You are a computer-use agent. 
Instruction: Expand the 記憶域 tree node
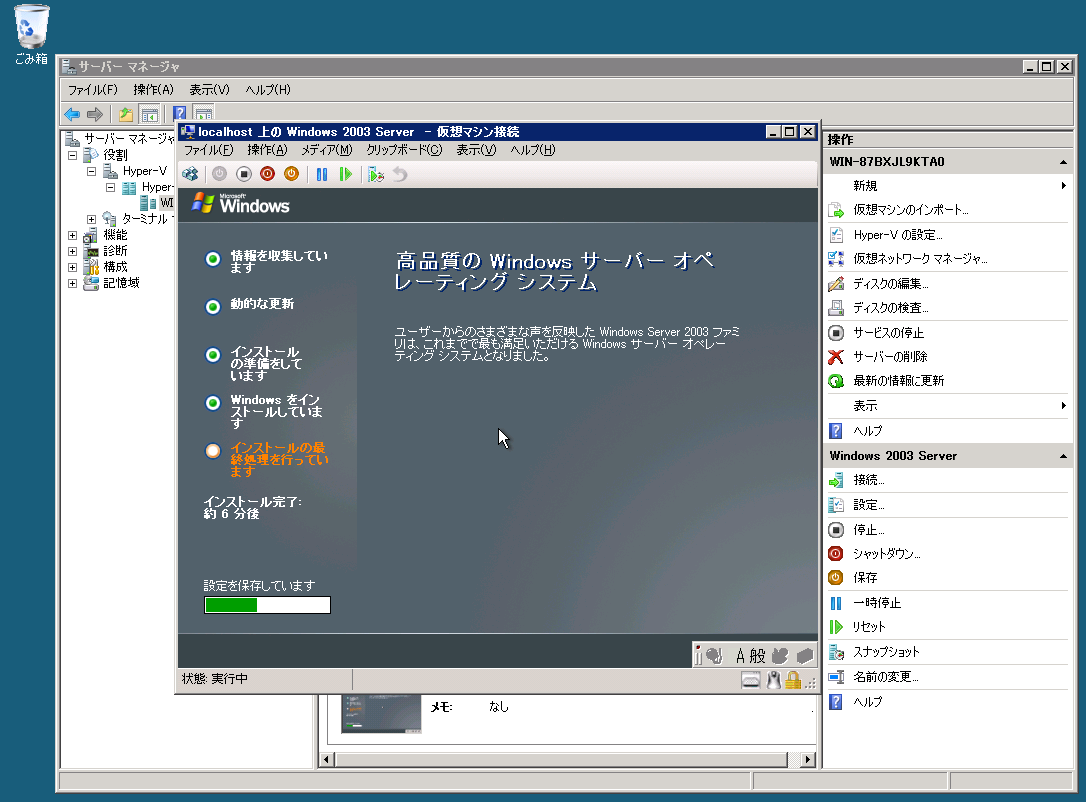tap(72, 283)
